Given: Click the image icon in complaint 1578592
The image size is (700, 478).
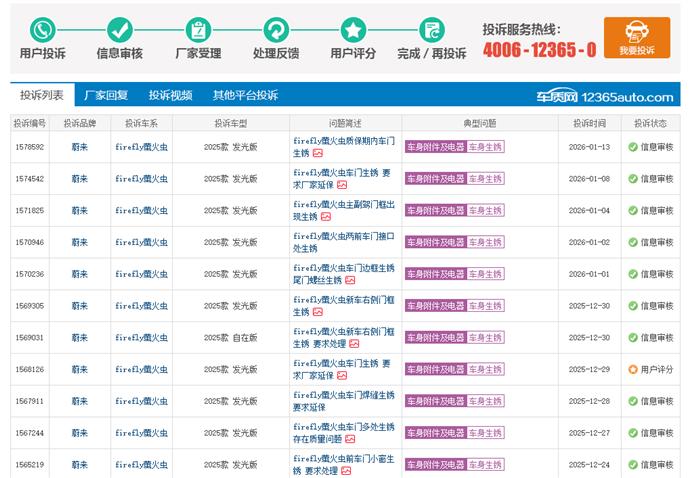Looking at the screenshot, I should point(318,154).
